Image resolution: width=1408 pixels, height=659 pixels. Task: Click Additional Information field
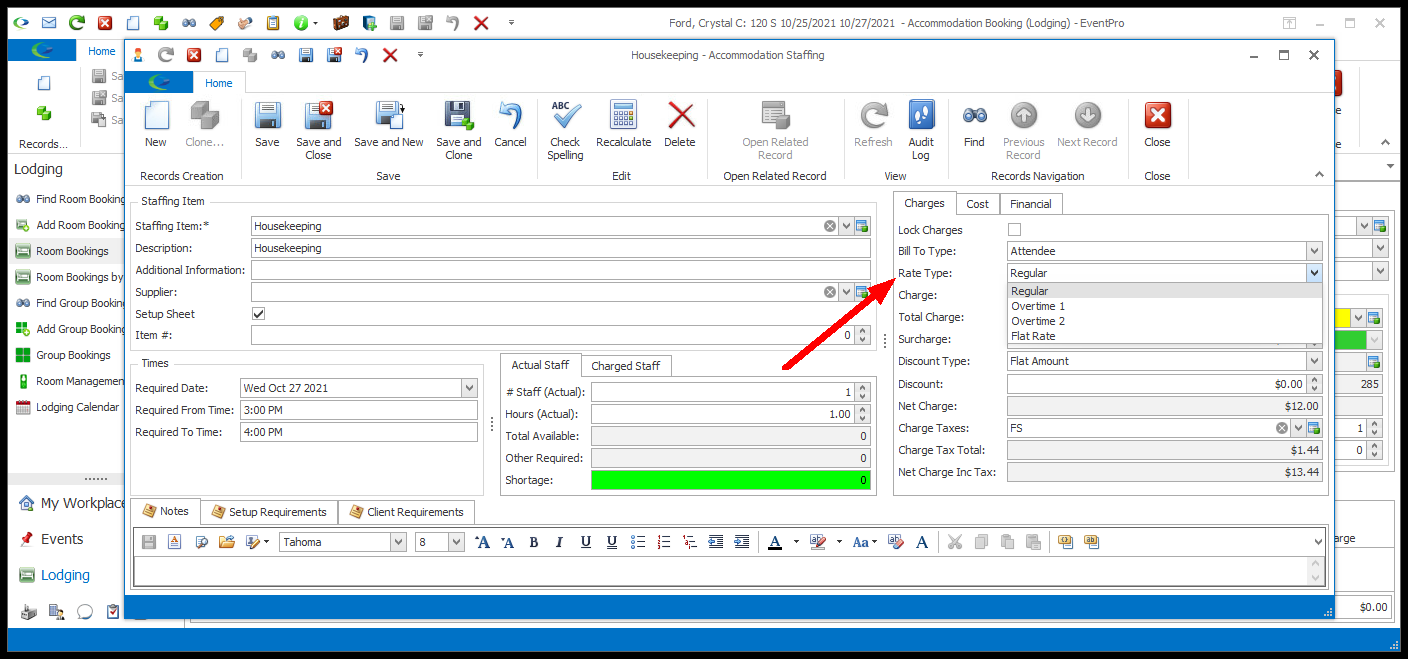561,270
